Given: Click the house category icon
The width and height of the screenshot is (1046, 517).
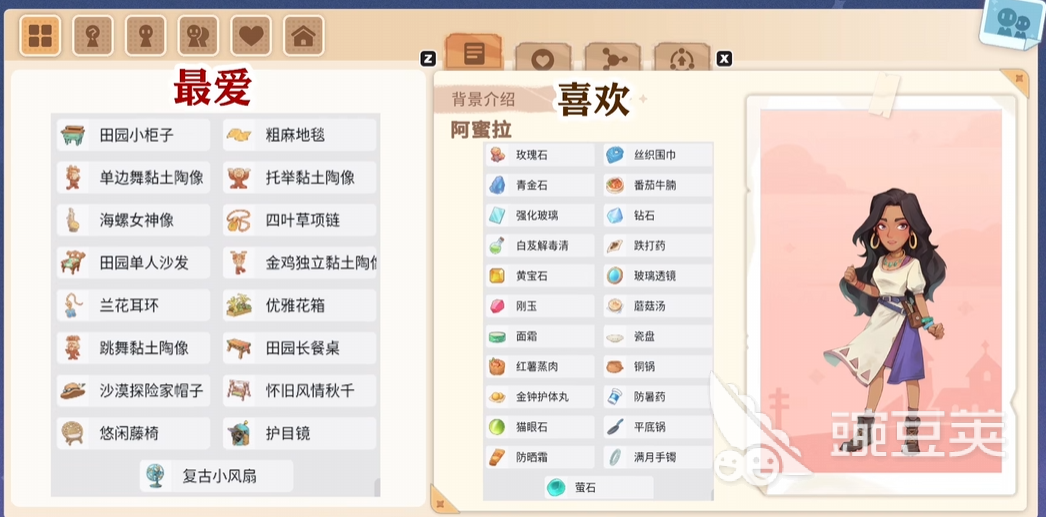Looking at the screenshot, I should pyautogui.click(x=304, y=35).
